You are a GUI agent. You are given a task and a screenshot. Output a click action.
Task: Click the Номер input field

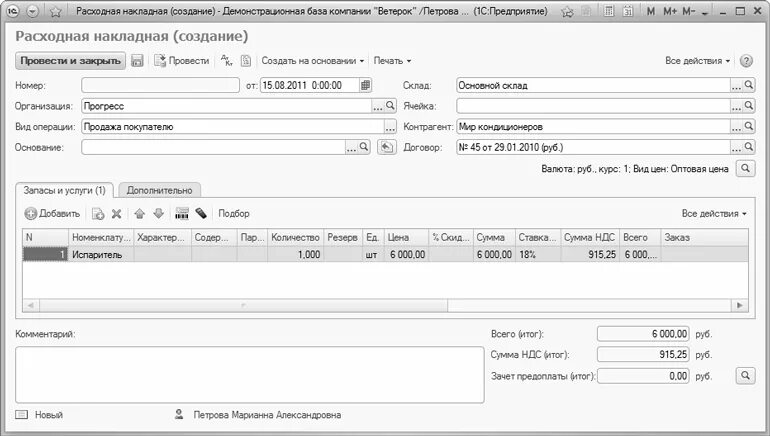(x=160, y=85)
